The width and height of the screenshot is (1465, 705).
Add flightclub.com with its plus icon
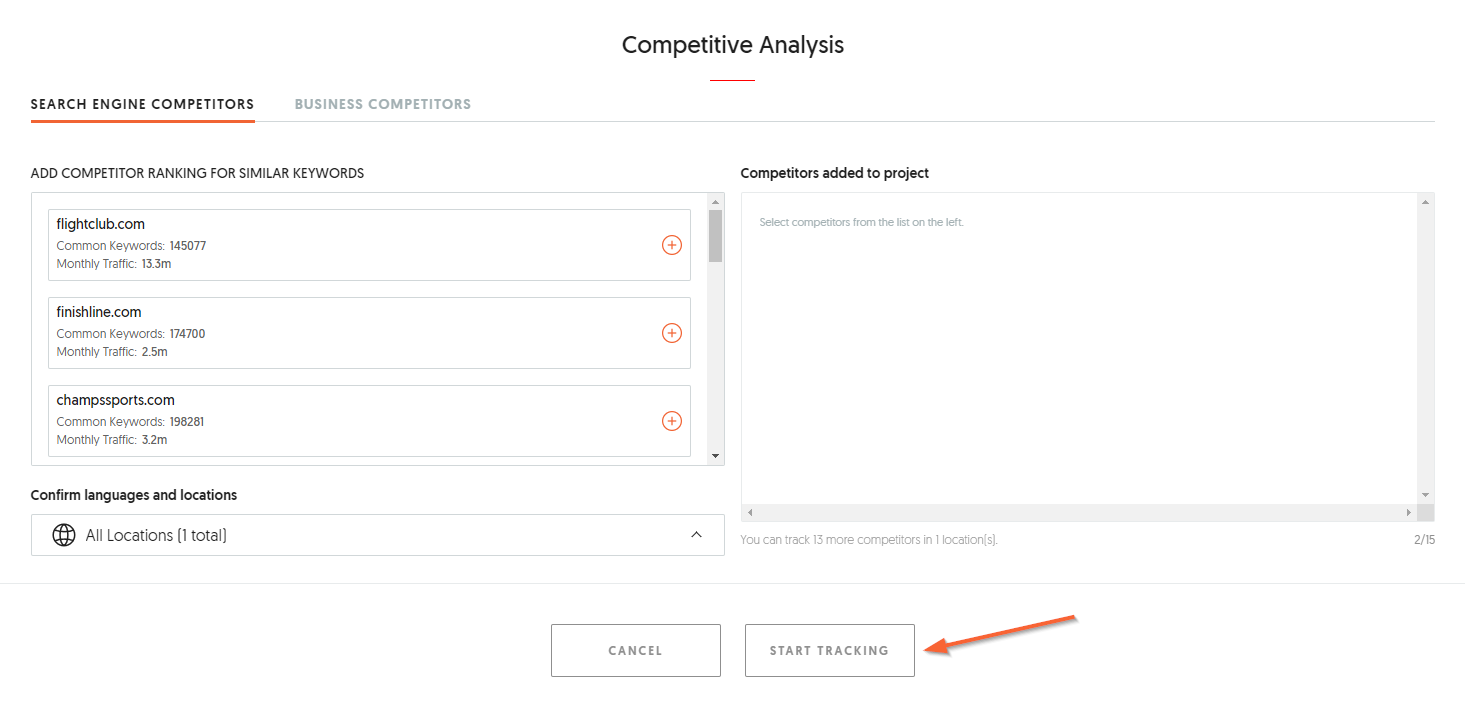[x=672, y=245]
